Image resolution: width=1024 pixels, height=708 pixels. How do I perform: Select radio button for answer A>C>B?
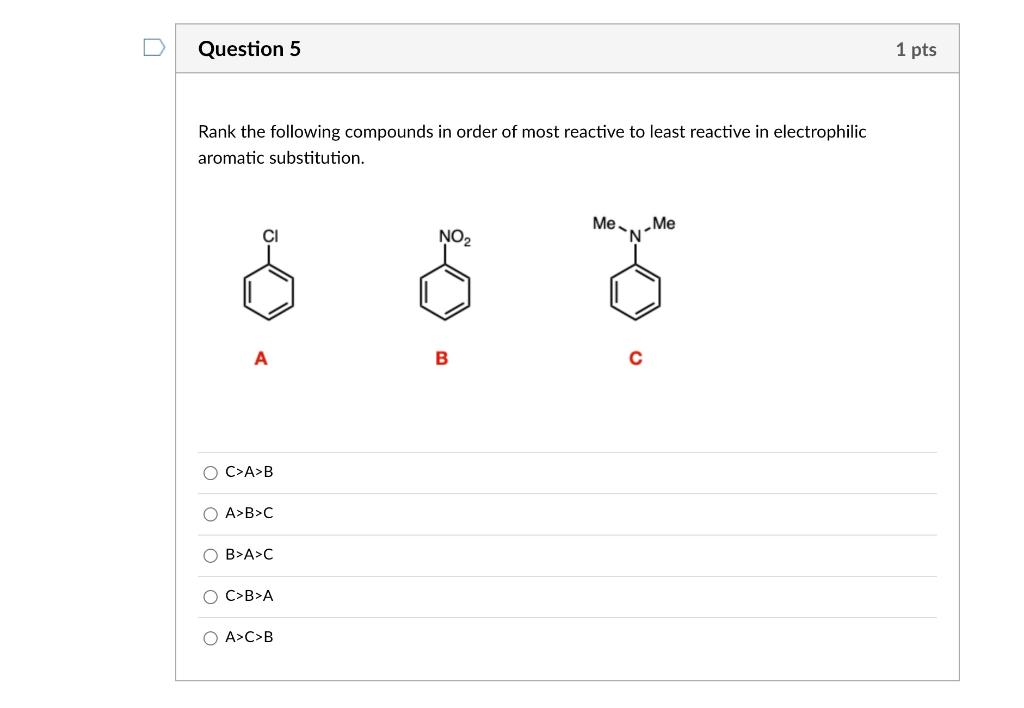(x=210, y=637)
